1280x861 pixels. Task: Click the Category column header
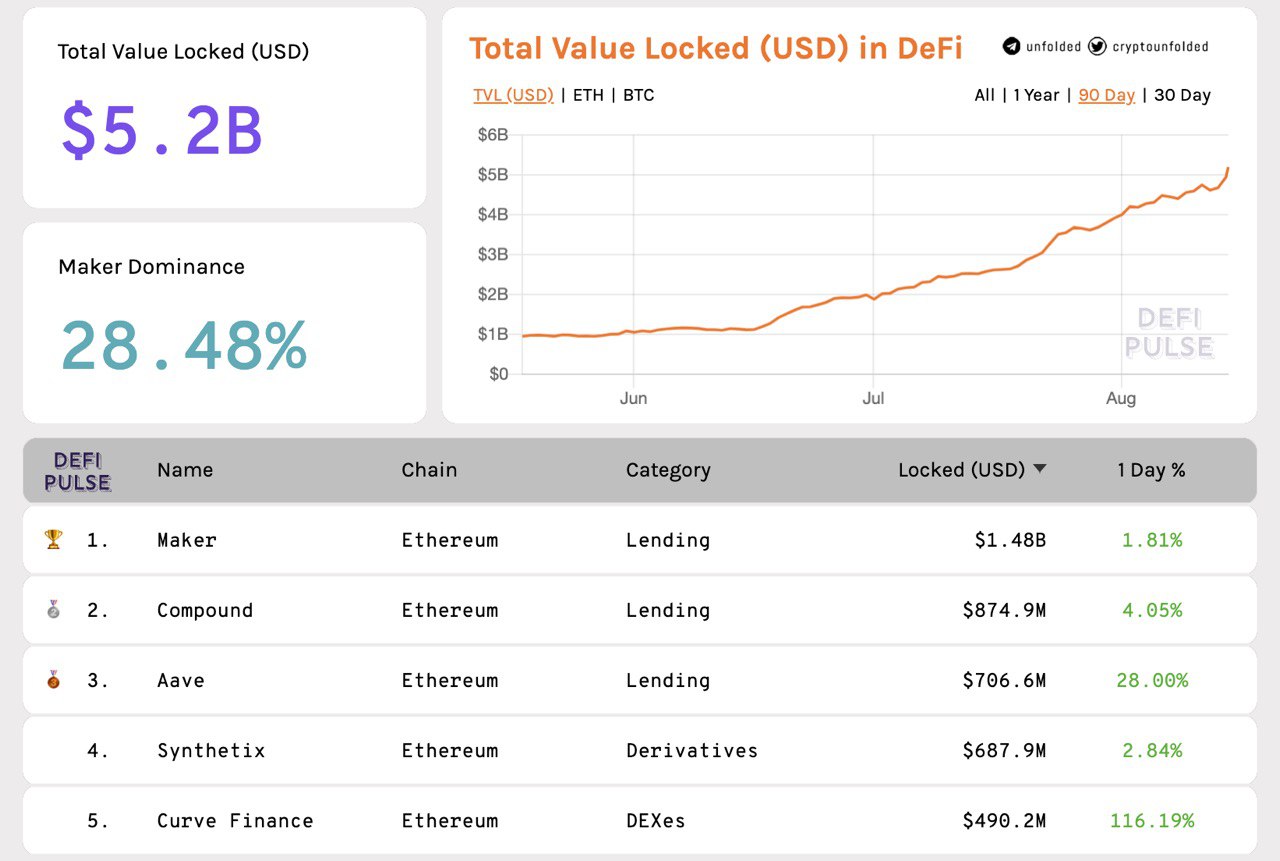point(668,470)
